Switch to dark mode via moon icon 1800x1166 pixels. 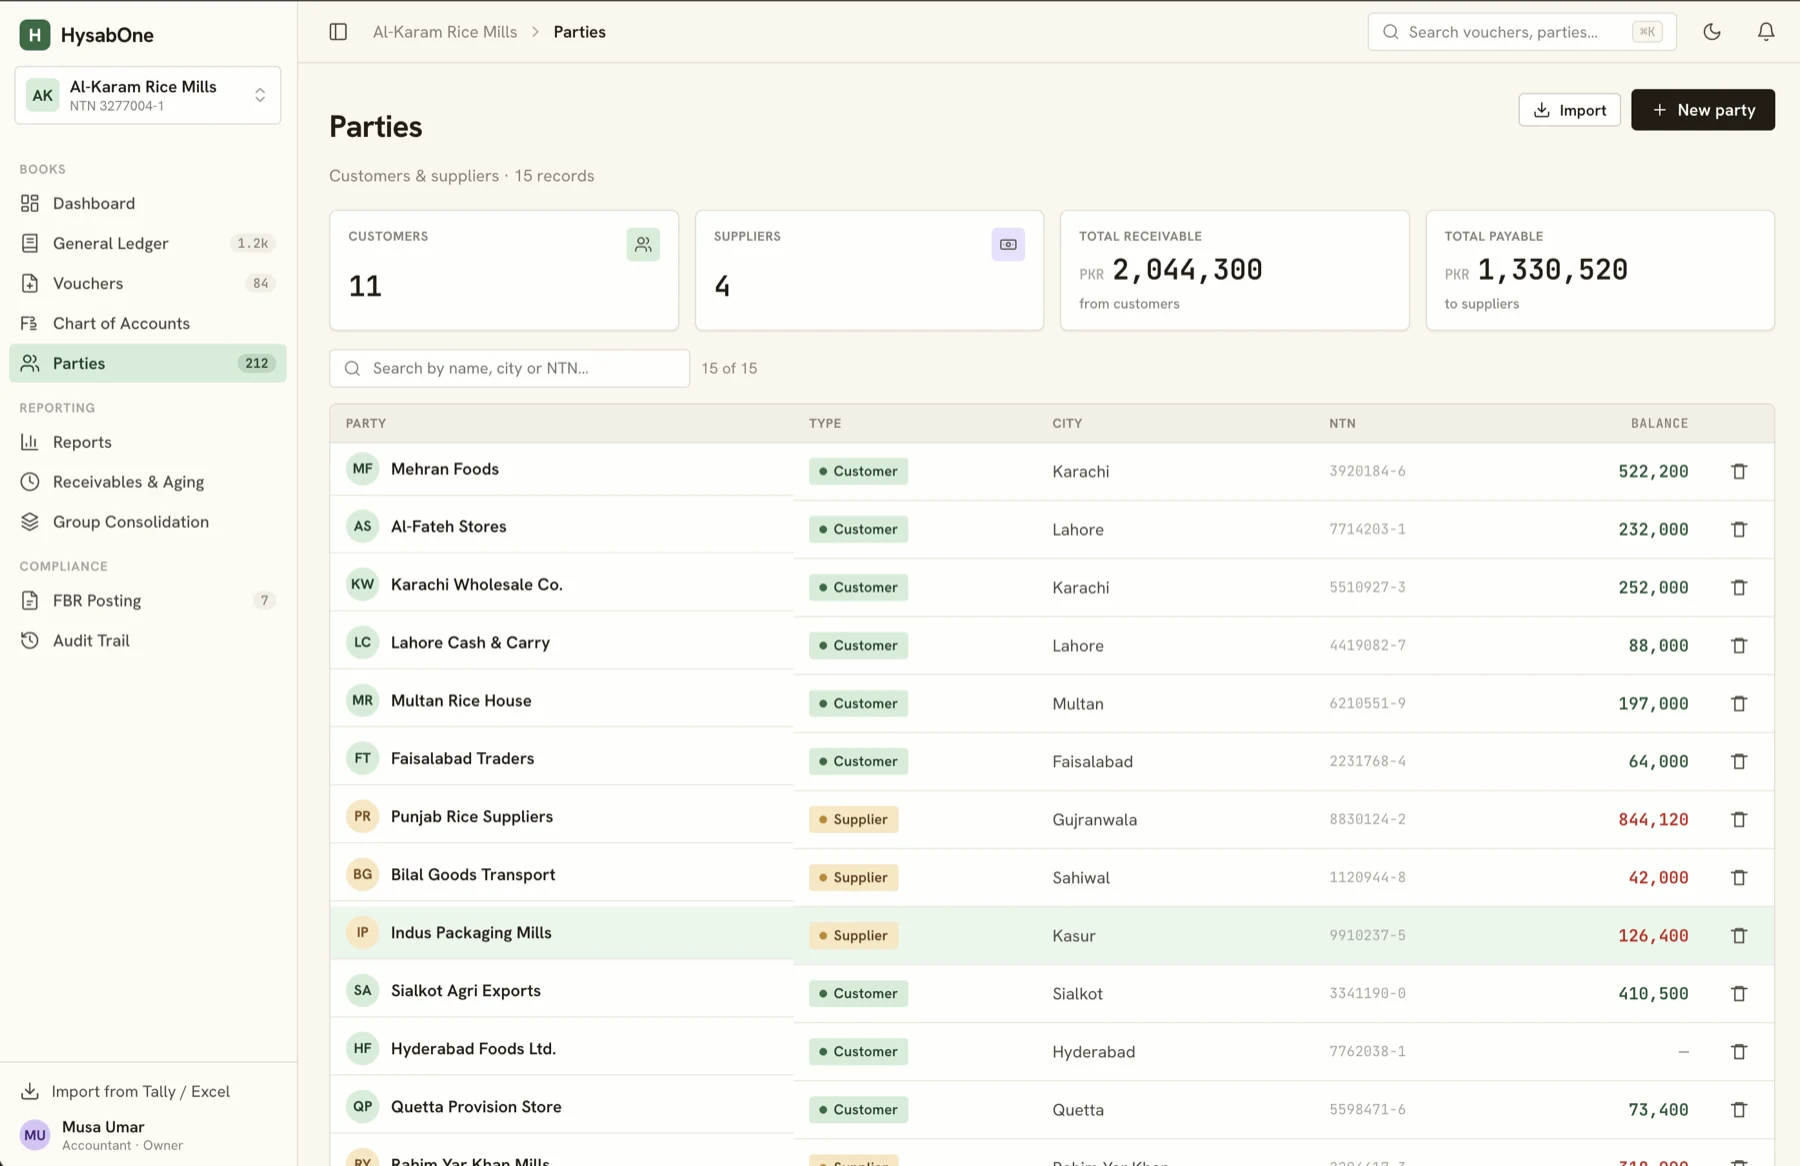click(1712, 32)
